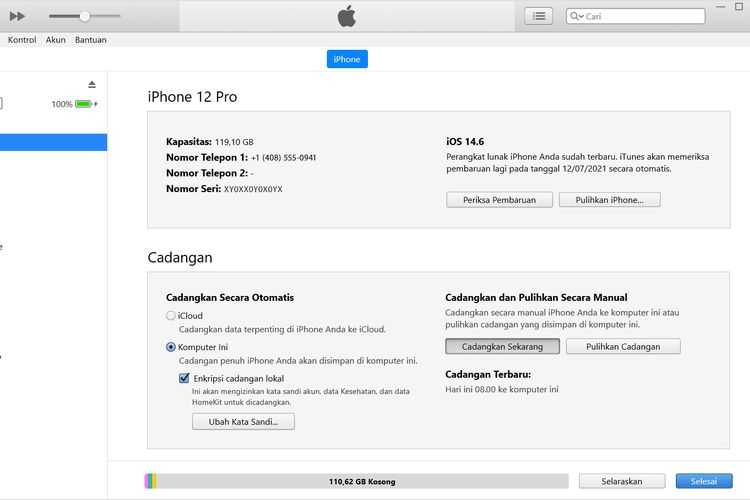Click the storage bar showing 110,62 GB Kosong
This screenshot has height=500, width=750.
pos(356,481)
